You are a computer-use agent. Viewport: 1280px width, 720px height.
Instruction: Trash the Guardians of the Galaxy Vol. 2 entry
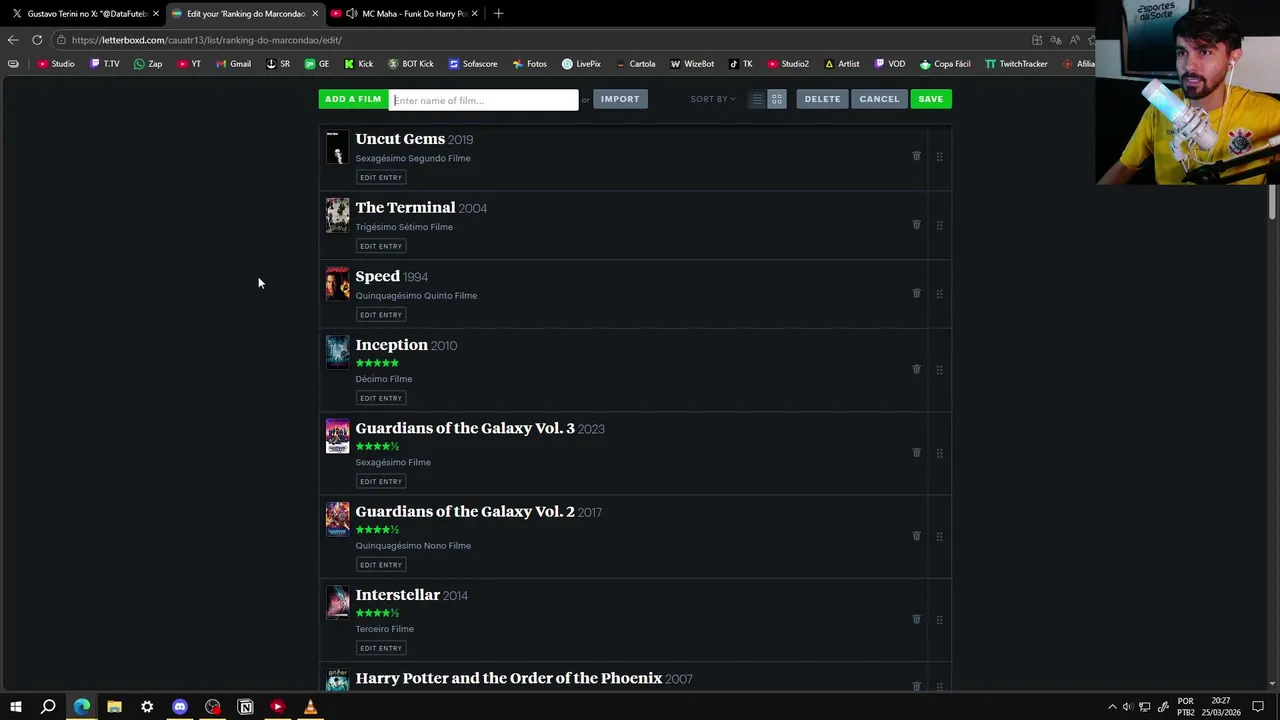tap(916, 536)
